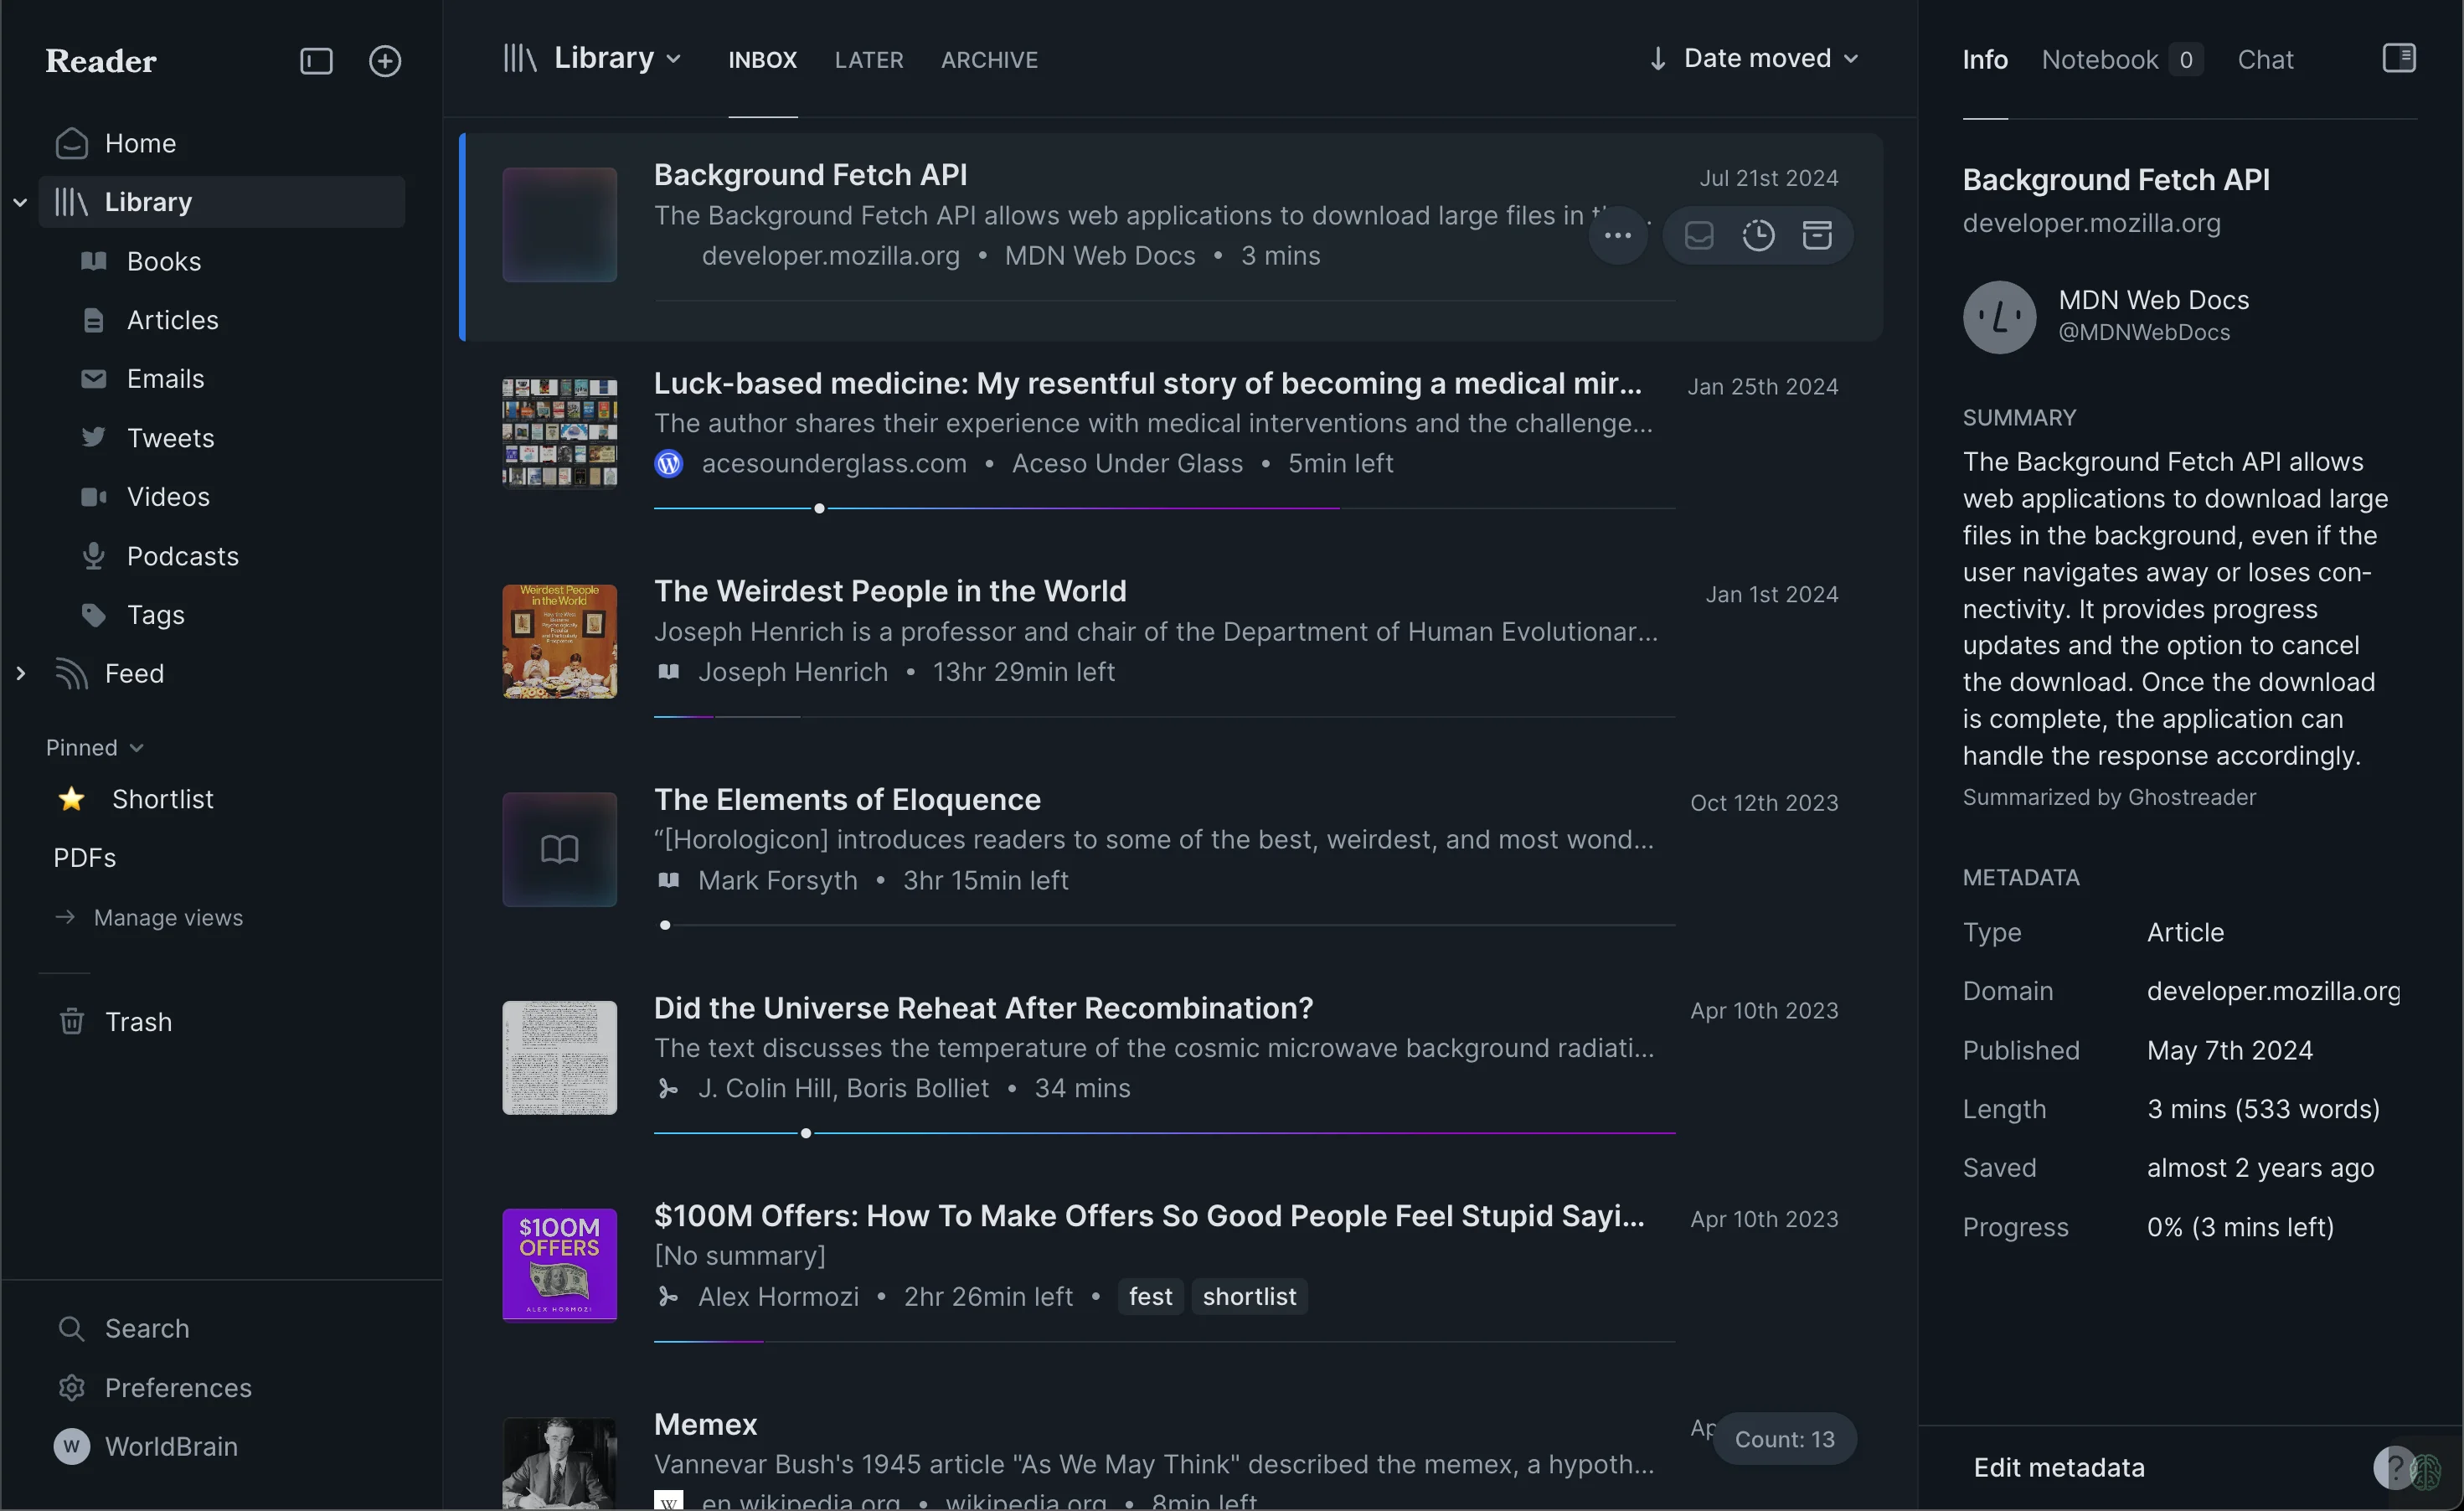Screen dimensions: 2464x1511
Task: Open the starred Shortlist view
Action: 162,799
